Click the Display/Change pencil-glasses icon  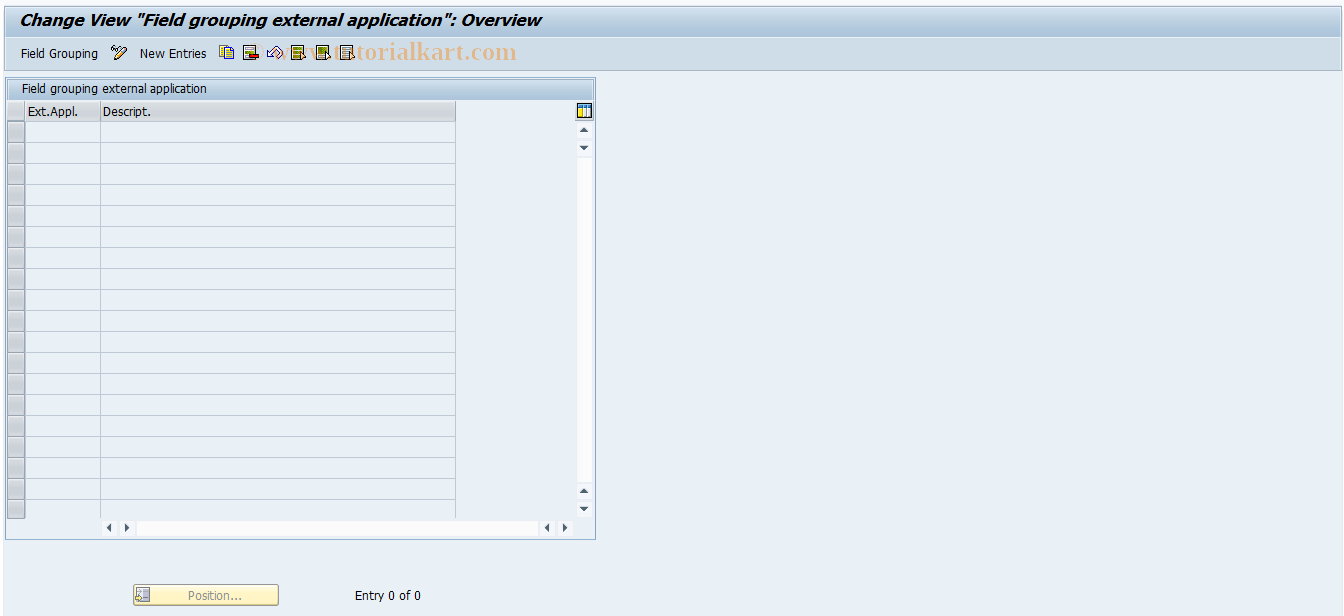click(119, 53)
